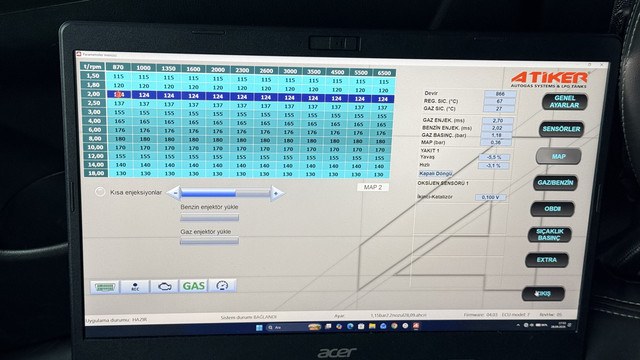Open the Atiker app icon on taskbar
Image resolution: width=640 pixels, height=360 pixels.
pos(416,326)
